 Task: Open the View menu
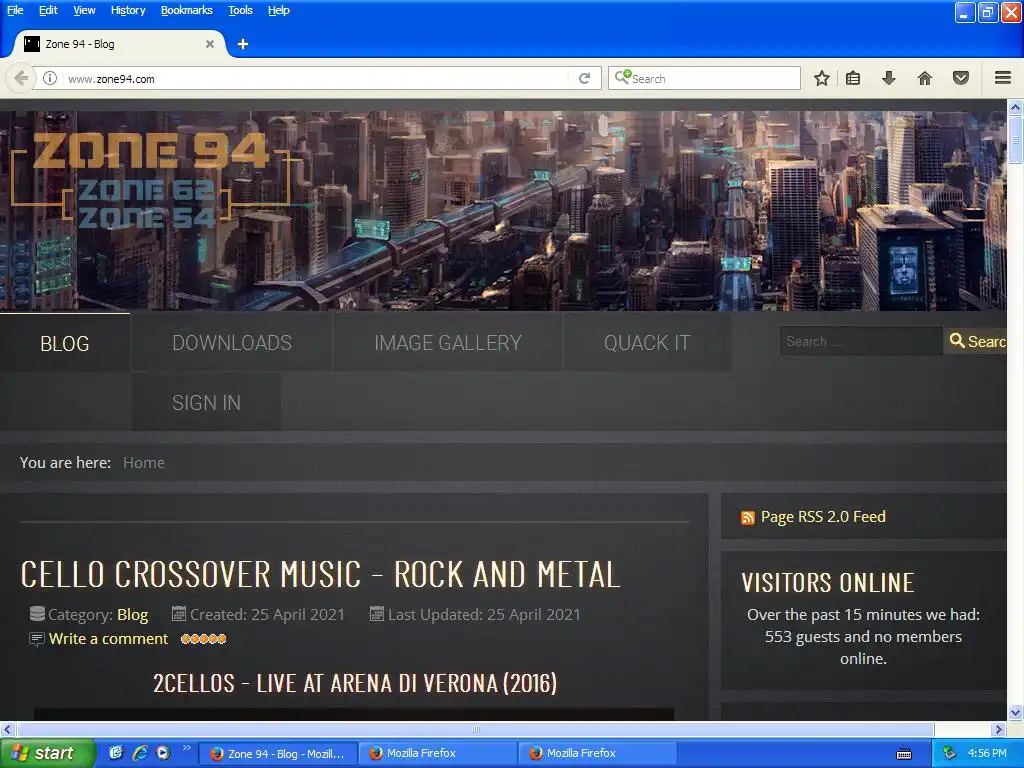pyautogui.click(x=84, y=10)
